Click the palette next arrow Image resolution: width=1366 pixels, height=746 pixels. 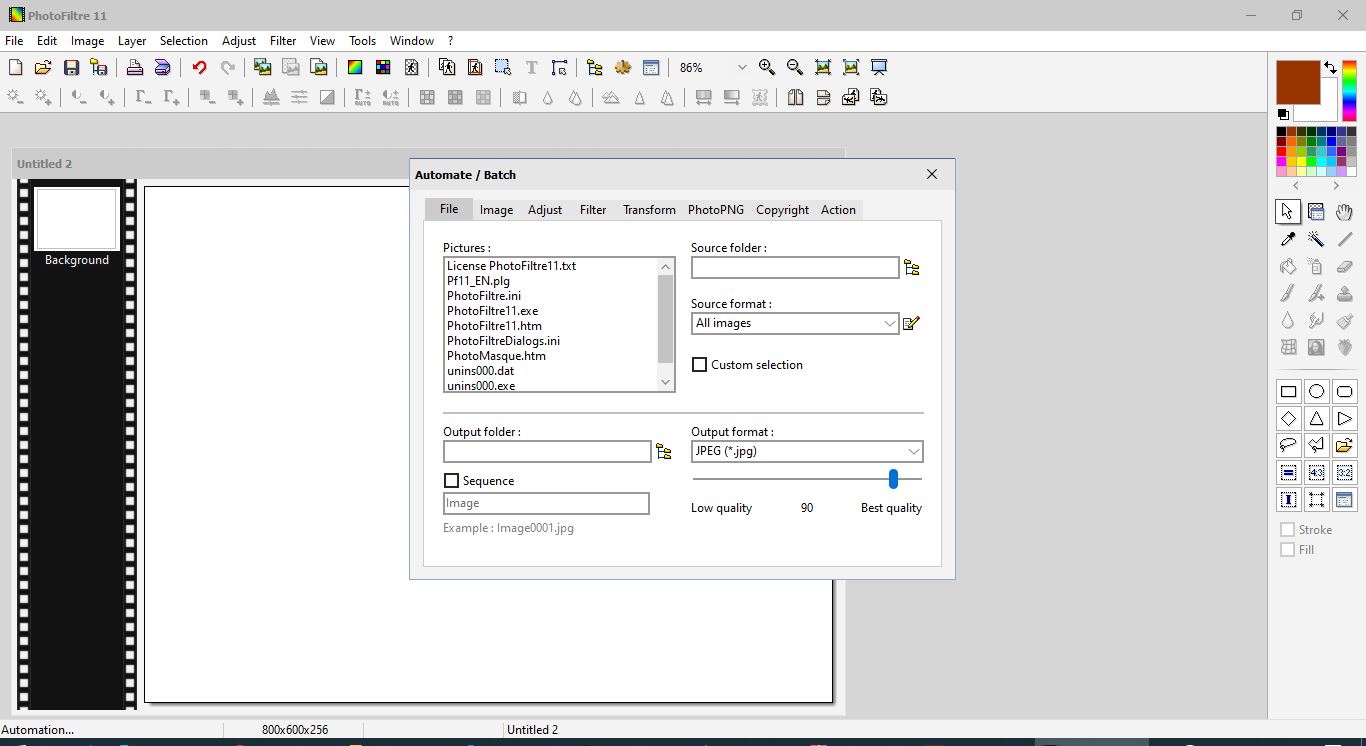(1336, 186)
